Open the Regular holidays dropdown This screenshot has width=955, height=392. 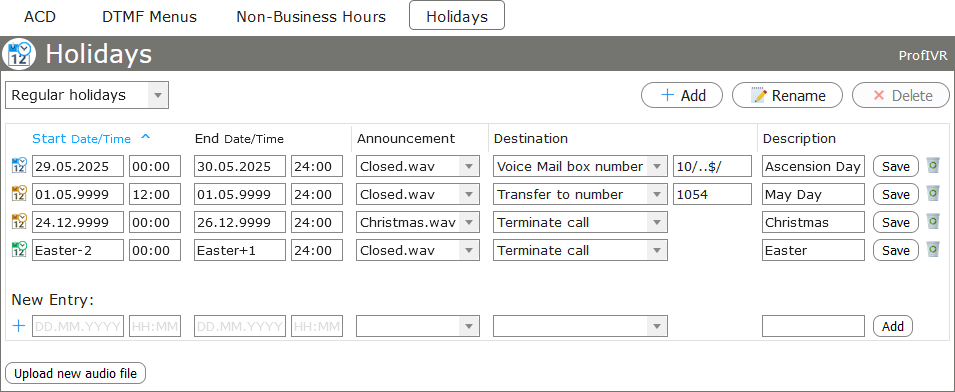[86, 96]
